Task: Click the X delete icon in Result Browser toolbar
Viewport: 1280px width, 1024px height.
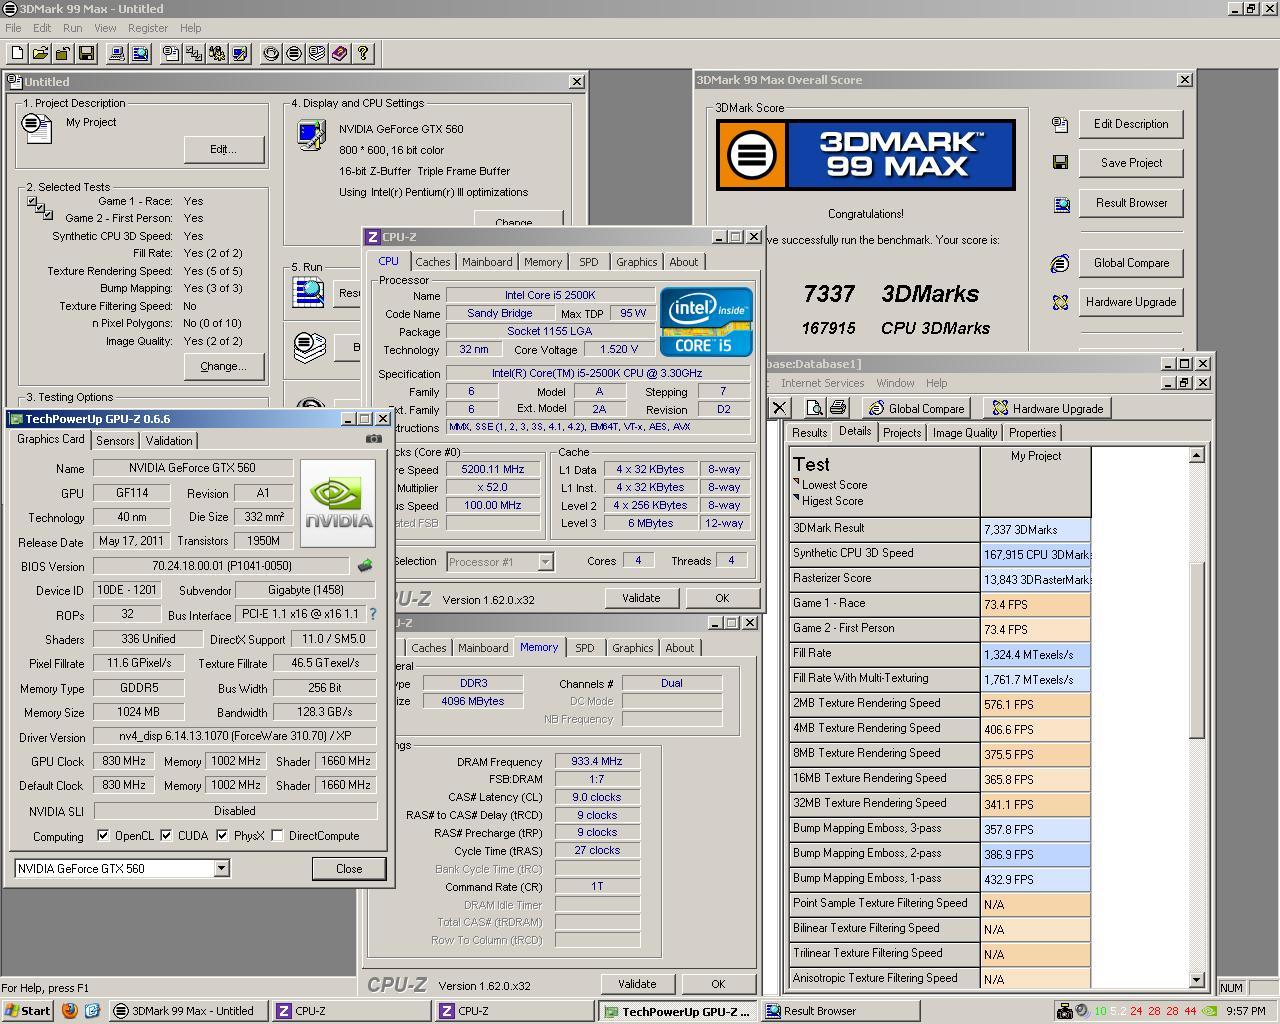Action: tap(780, 408)
